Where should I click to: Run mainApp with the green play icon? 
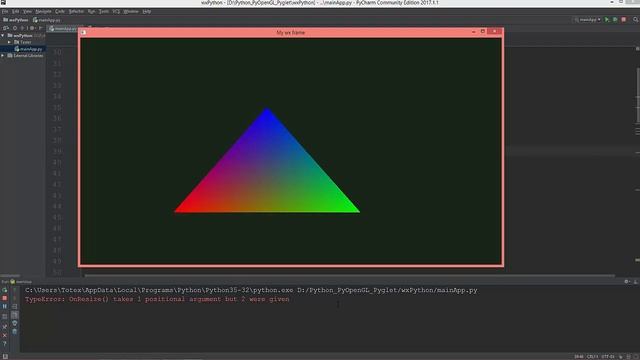coord(607,20)
